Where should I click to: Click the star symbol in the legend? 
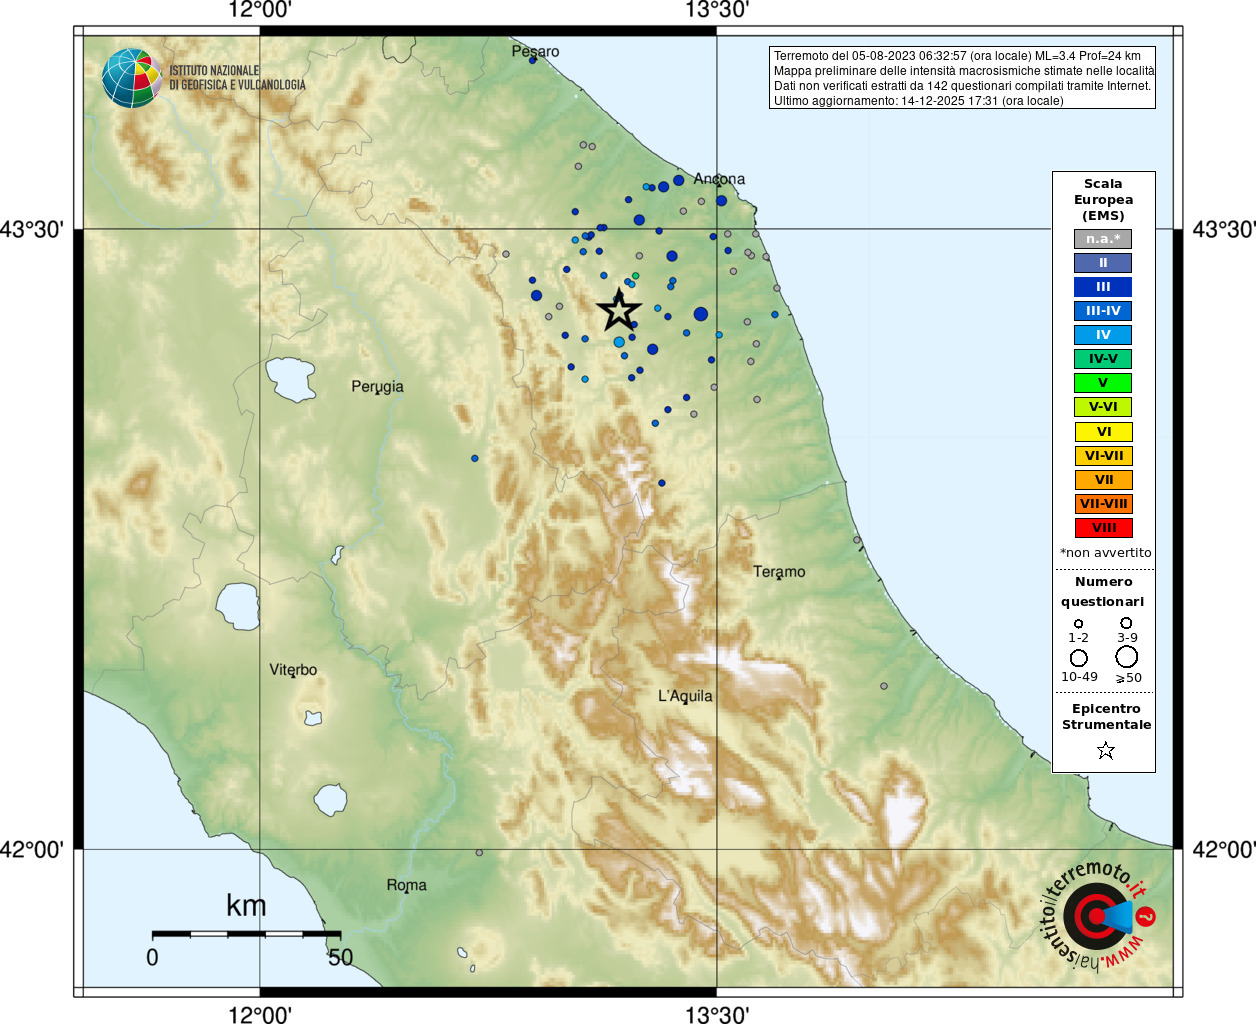pyautogui.click(x=1105, y=750)
